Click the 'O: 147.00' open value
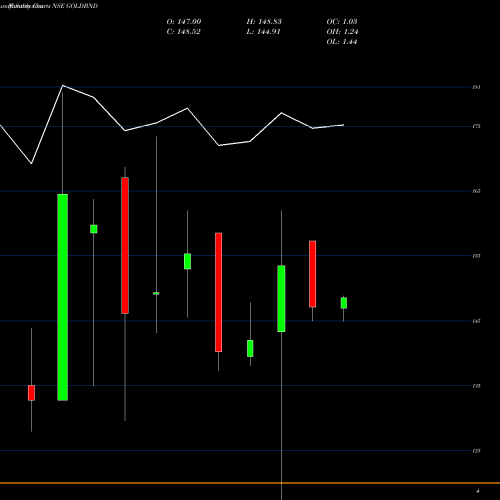 (184, 22)
